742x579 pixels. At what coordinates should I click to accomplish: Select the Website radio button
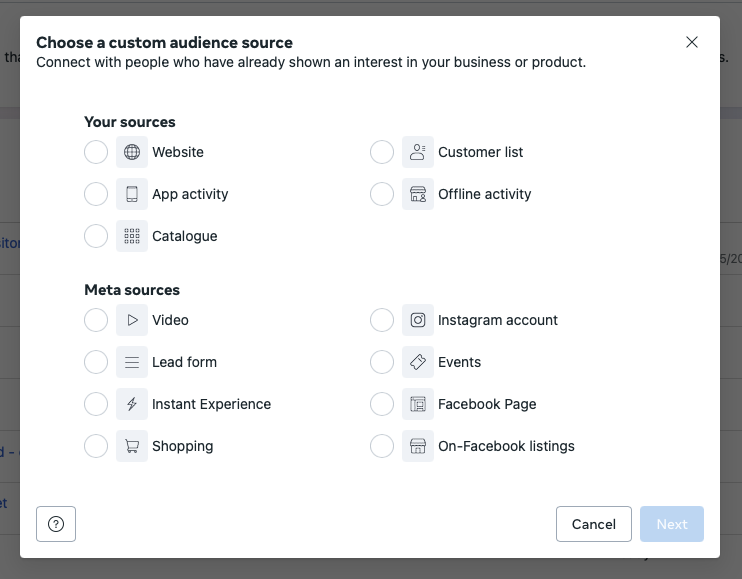(96, 152)
